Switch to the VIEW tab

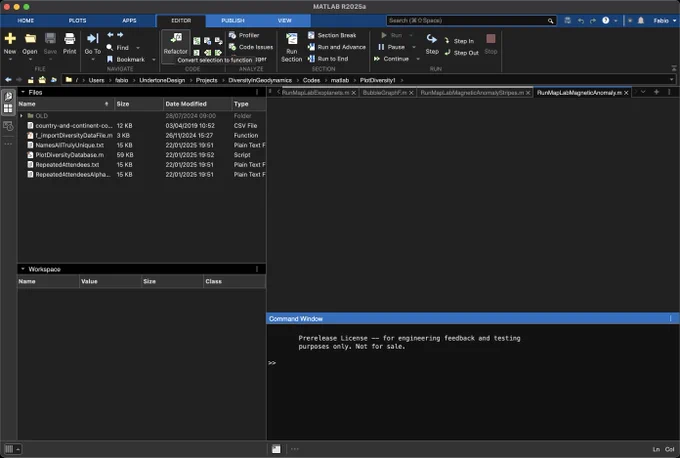pyautogui.click(x=284, y=20)
